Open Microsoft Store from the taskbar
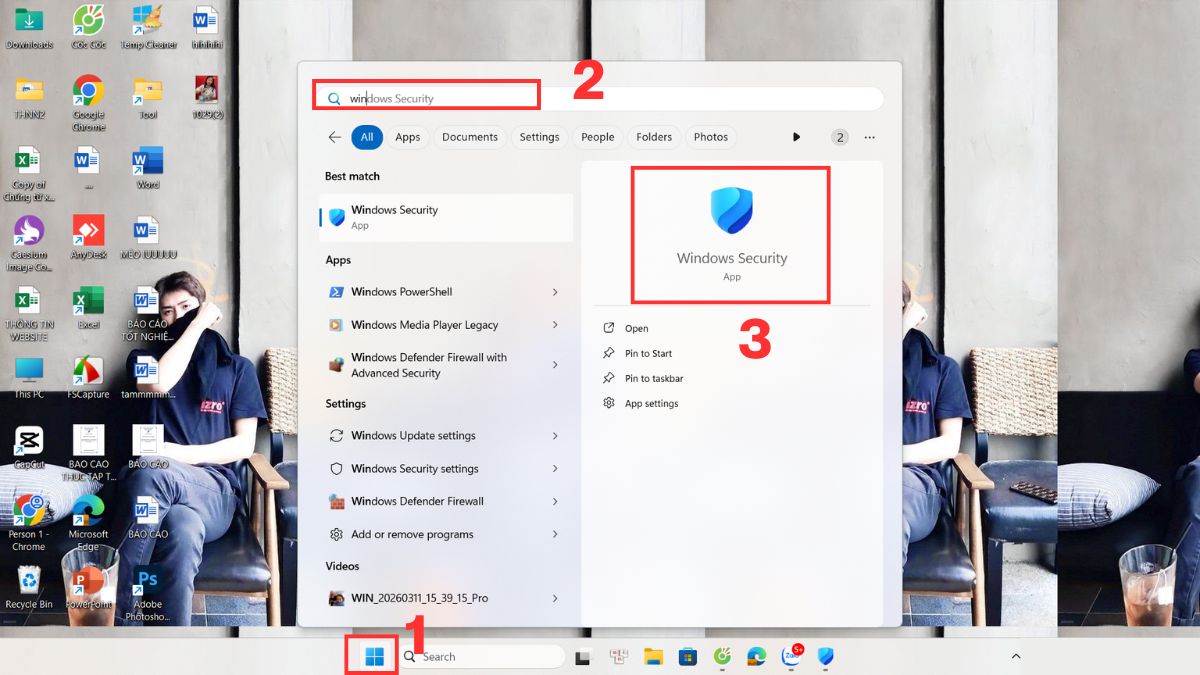 (x=688, y=657)
